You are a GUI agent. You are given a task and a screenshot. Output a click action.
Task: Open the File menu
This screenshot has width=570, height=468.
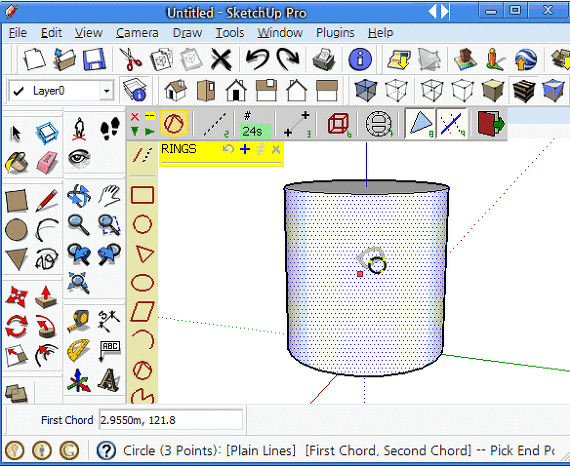click(x=17, y=33)
